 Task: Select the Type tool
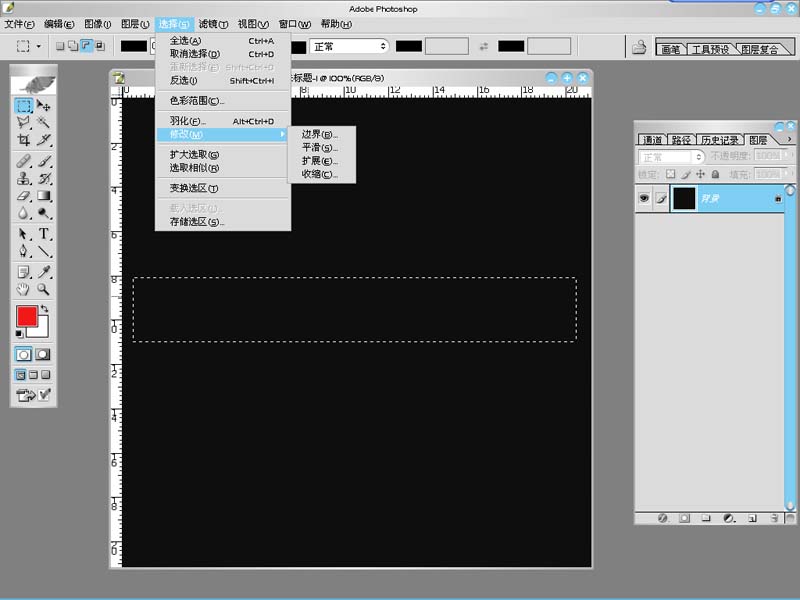(x=44, y=234)
